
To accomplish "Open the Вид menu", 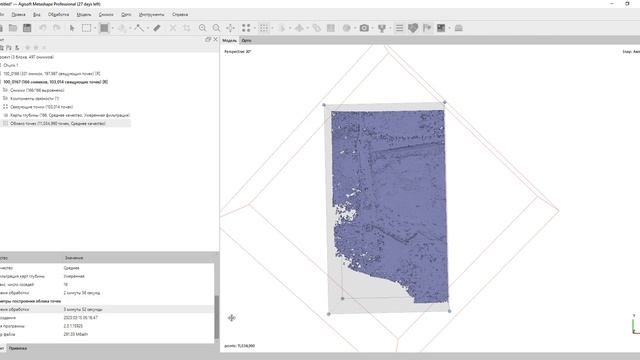I will pos(37,15).
